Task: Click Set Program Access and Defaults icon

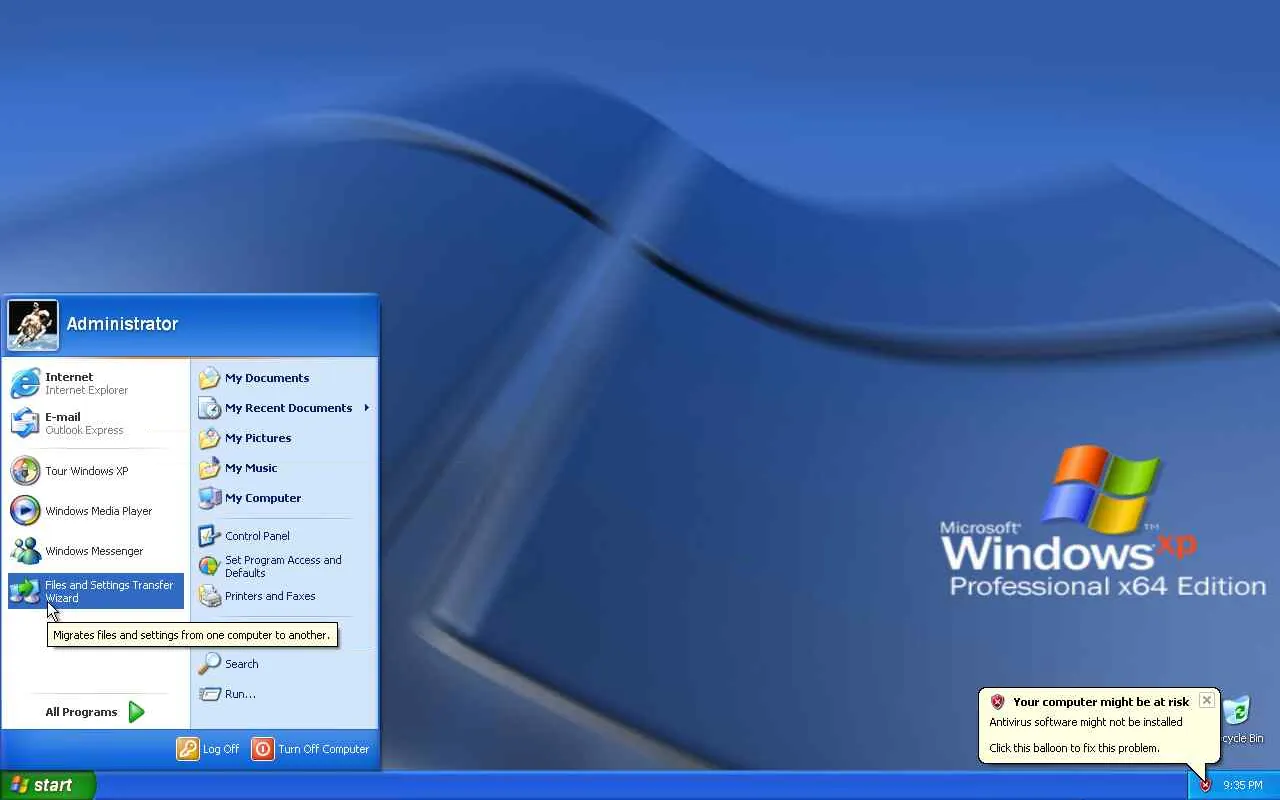Action: [x=209, y=566]
